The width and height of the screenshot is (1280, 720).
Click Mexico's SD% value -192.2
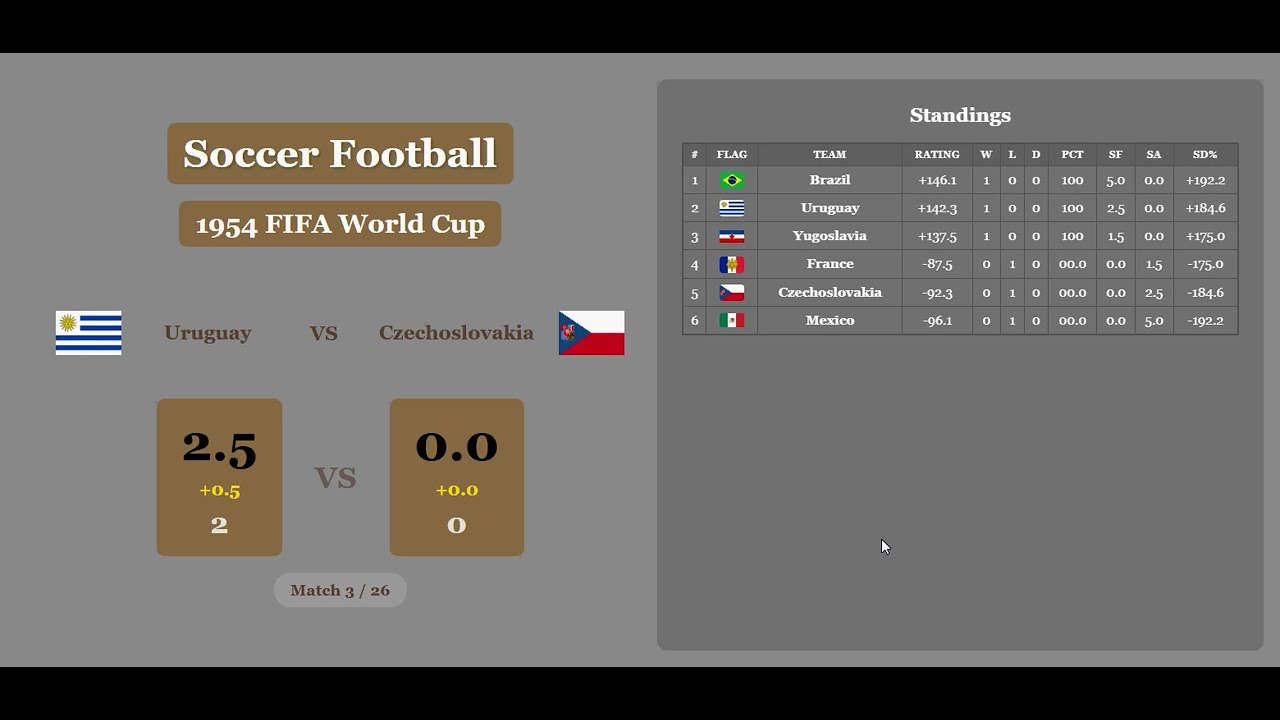[1205, 321]
